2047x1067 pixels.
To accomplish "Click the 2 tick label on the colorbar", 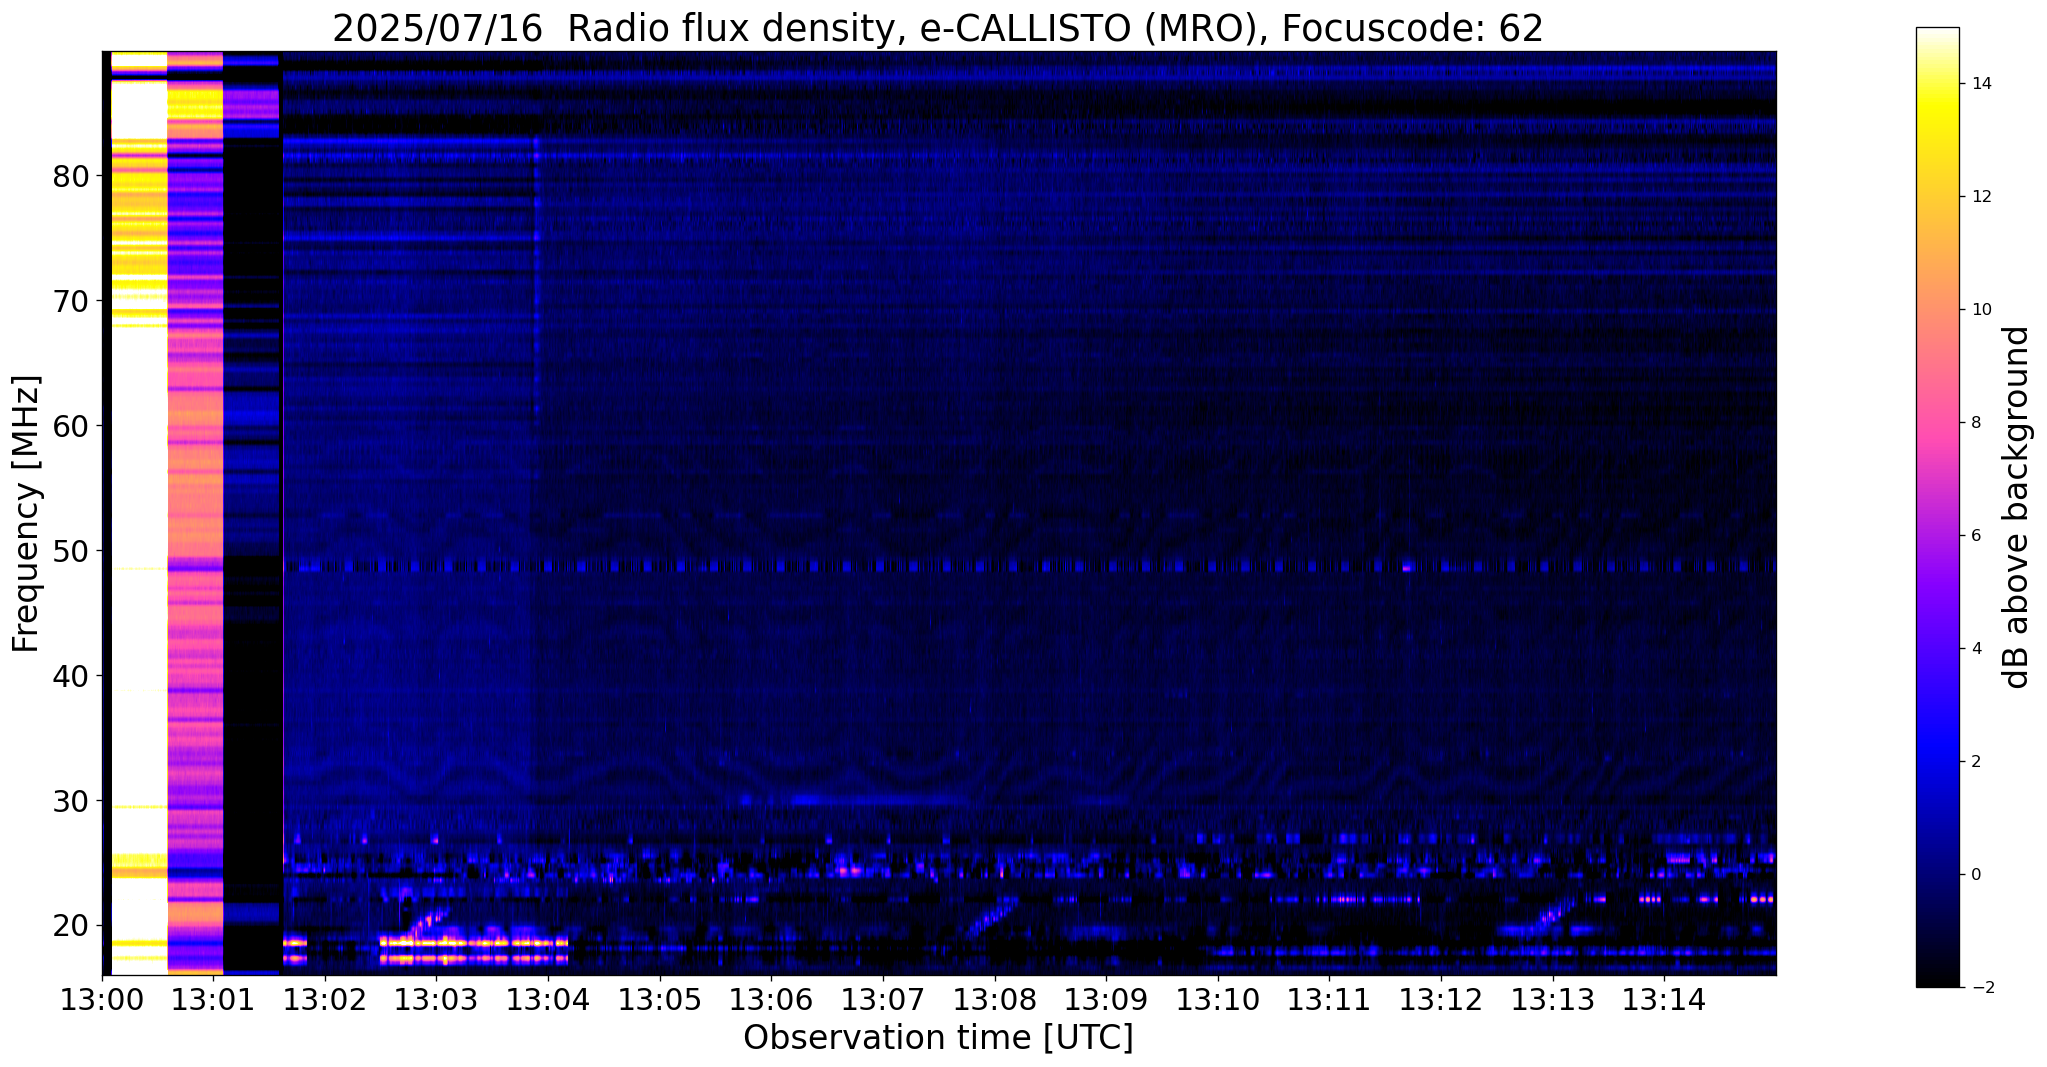I will click(x=1976, y=762).
